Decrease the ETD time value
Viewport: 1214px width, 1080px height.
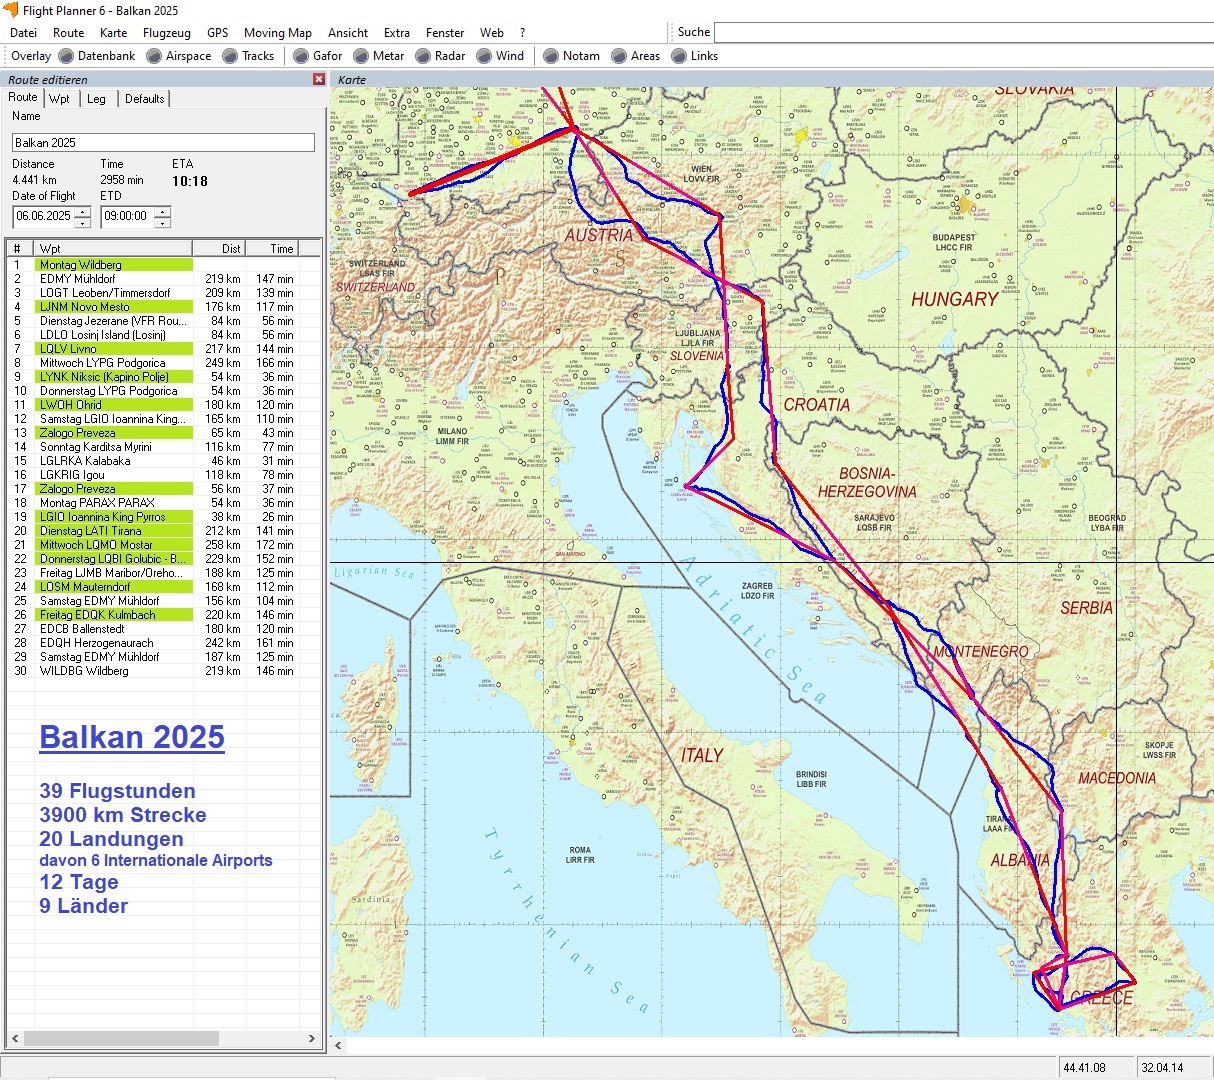(163, 221)
